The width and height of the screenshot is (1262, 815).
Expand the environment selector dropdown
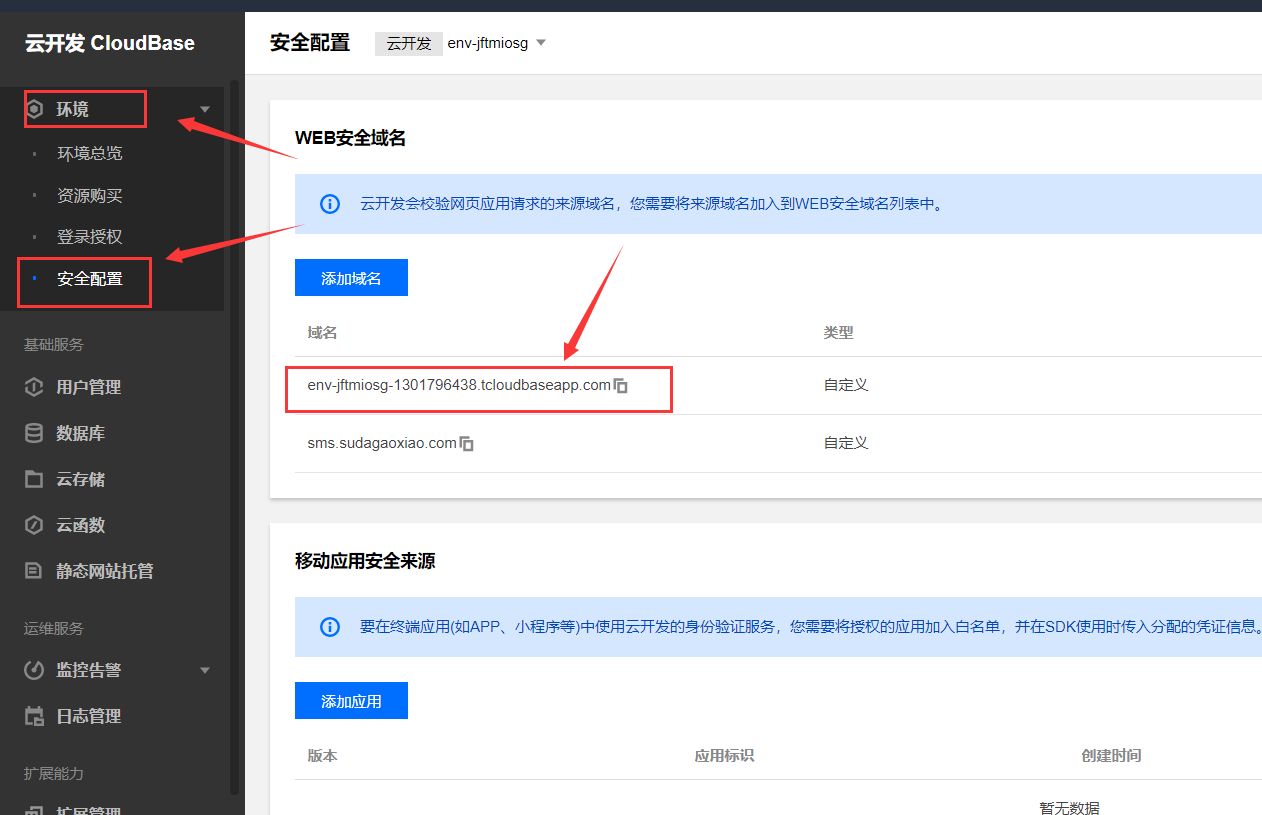540,43
